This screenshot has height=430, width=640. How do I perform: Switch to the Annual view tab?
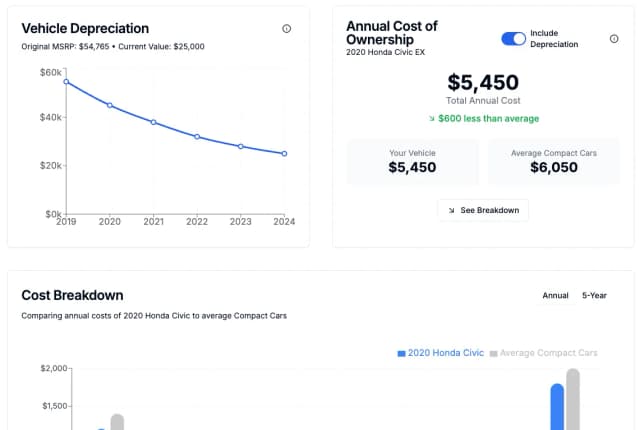[x=555, y=295]
